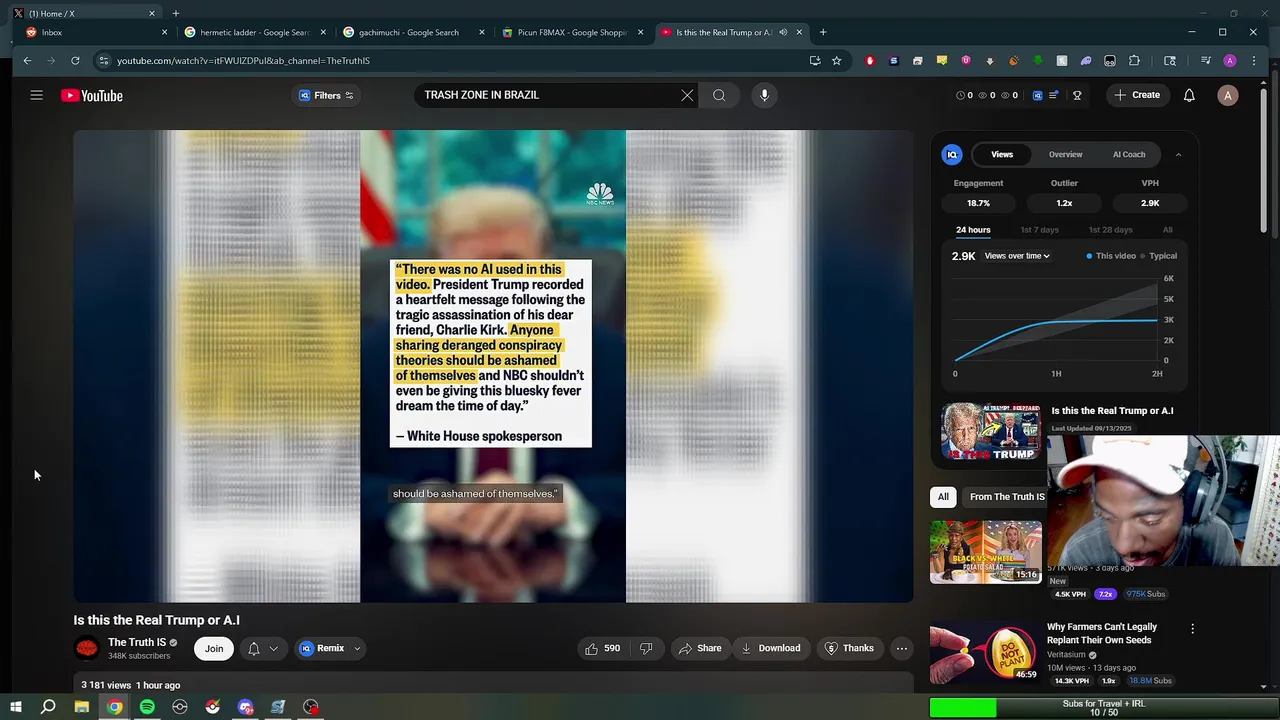
Task: Open YouTube notifications bell
Action: pyautogui.click(x=1189, y=95)
